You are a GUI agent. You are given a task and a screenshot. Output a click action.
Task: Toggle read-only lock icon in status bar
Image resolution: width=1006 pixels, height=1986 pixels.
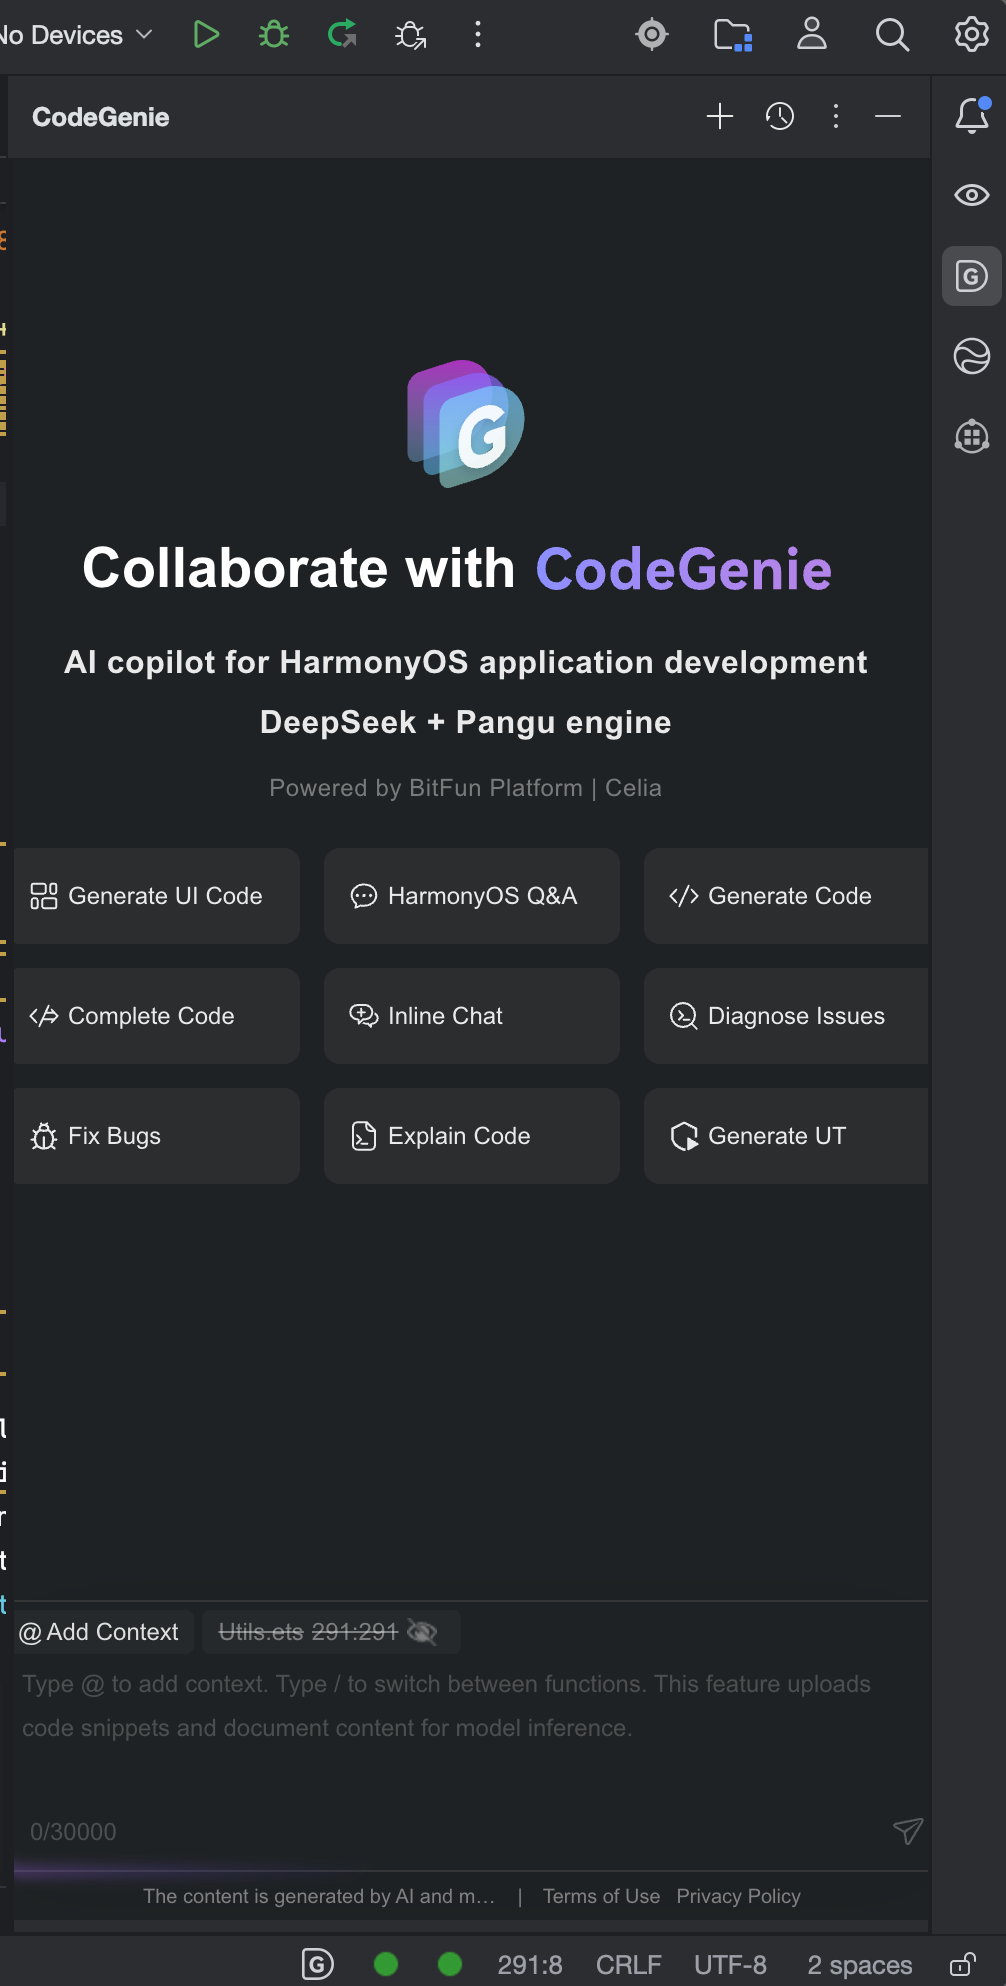(x=962, y=1964)
